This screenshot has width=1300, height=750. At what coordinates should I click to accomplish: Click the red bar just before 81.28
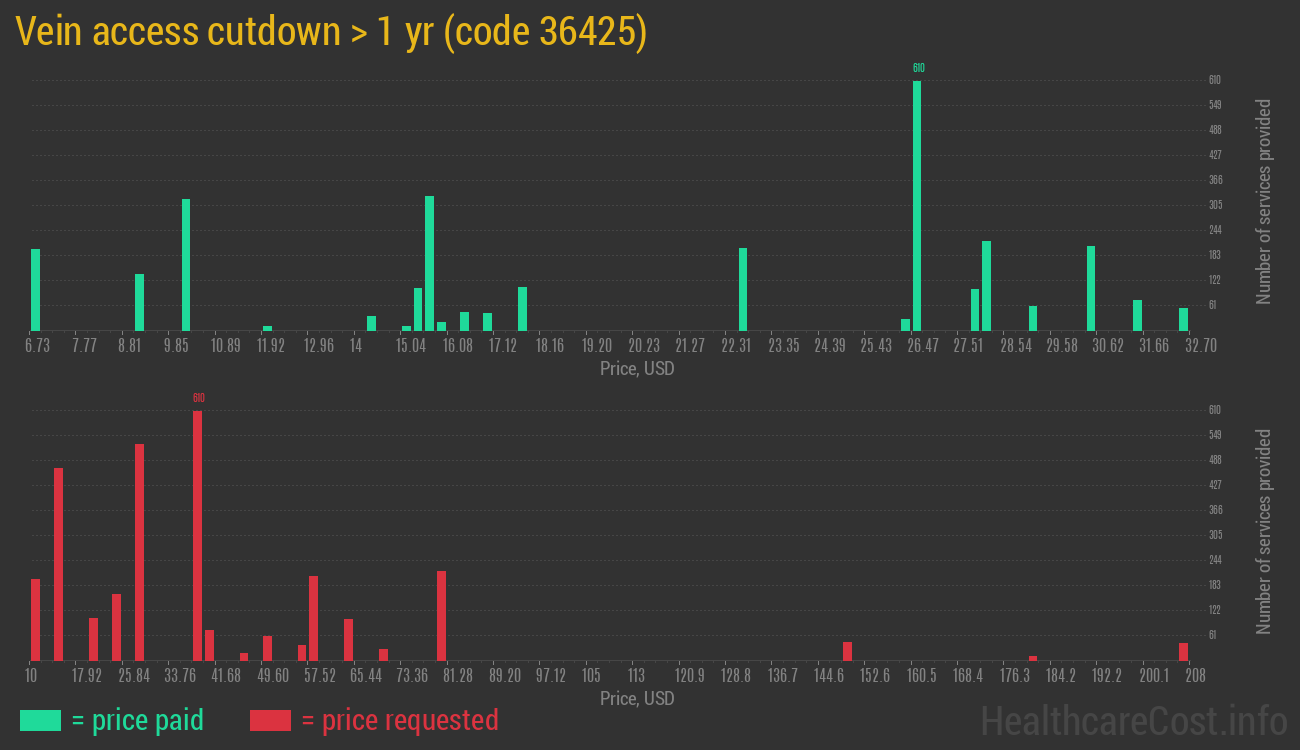click(x=441, y=615)
